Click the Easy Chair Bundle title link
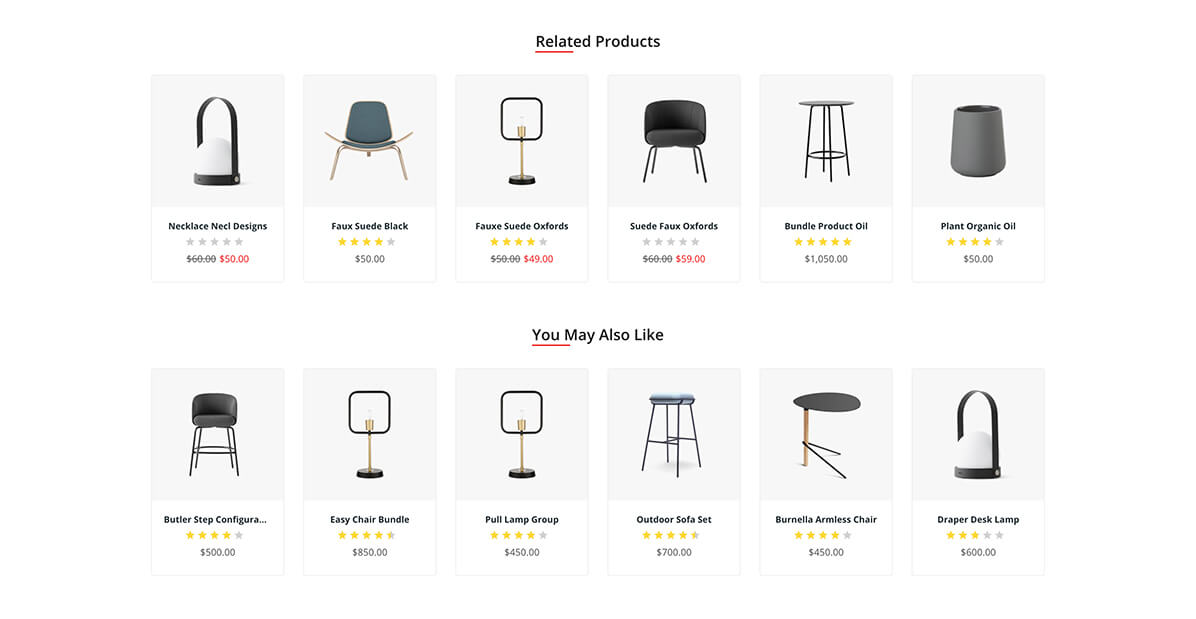The width and height of the screenshot is (1196, 619). click(369, 520)
